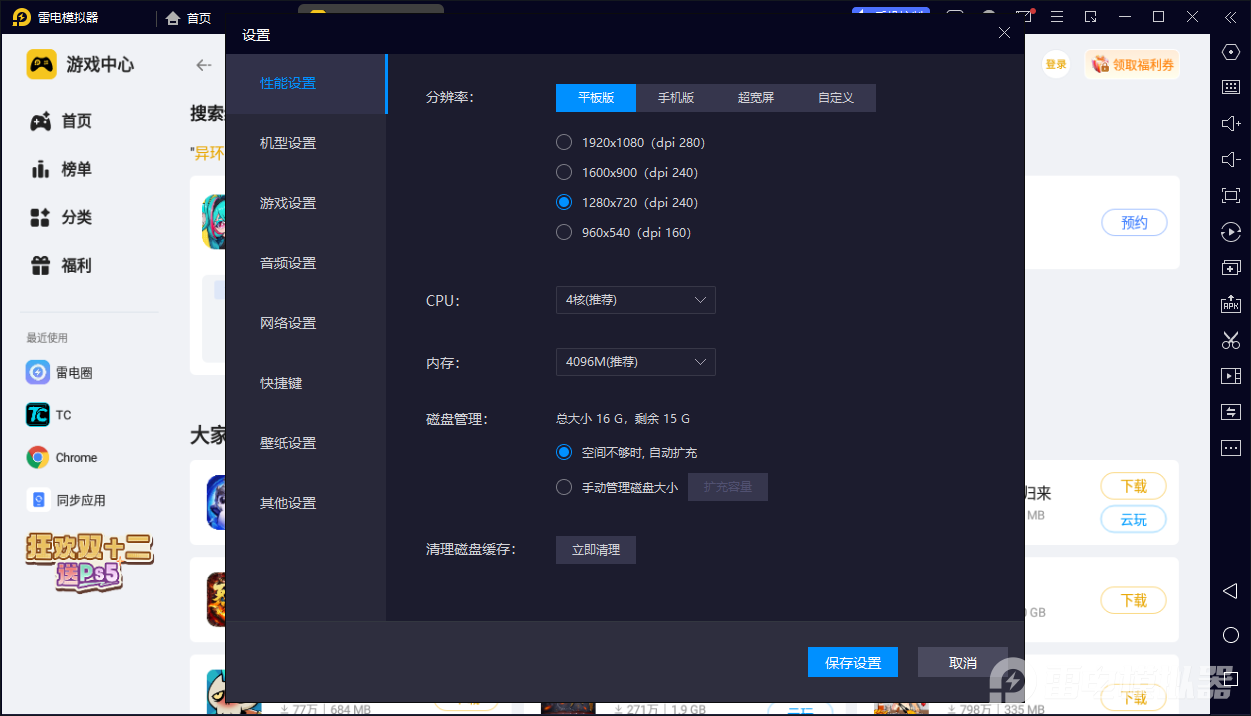
Task: Open 雷电圈 app in recently used
Action: [x=60, y=373]
